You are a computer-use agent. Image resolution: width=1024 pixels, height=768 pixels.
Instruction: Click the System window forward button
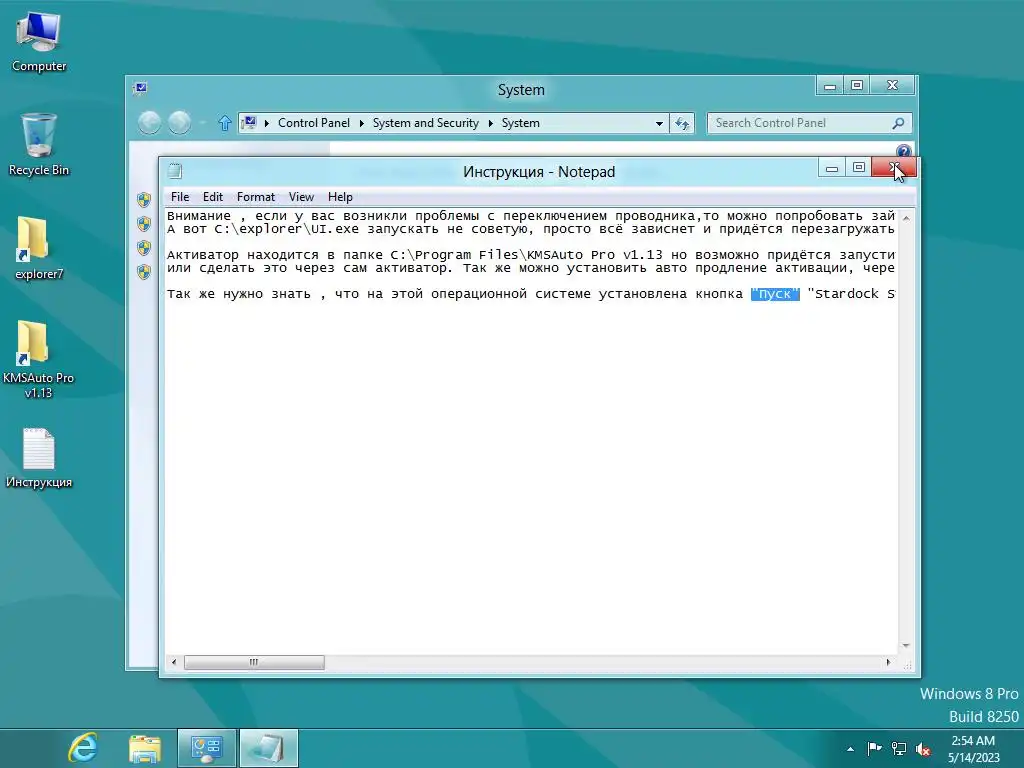click(180, 123)
